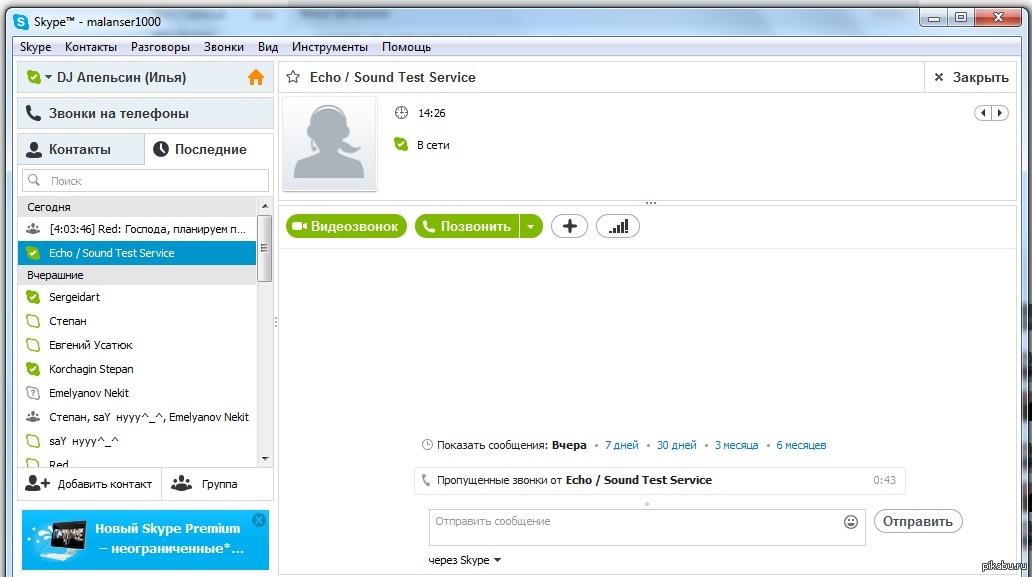This screenshot has width=1032, height=577.
Task: Select contact Степан
Action: 137,321
